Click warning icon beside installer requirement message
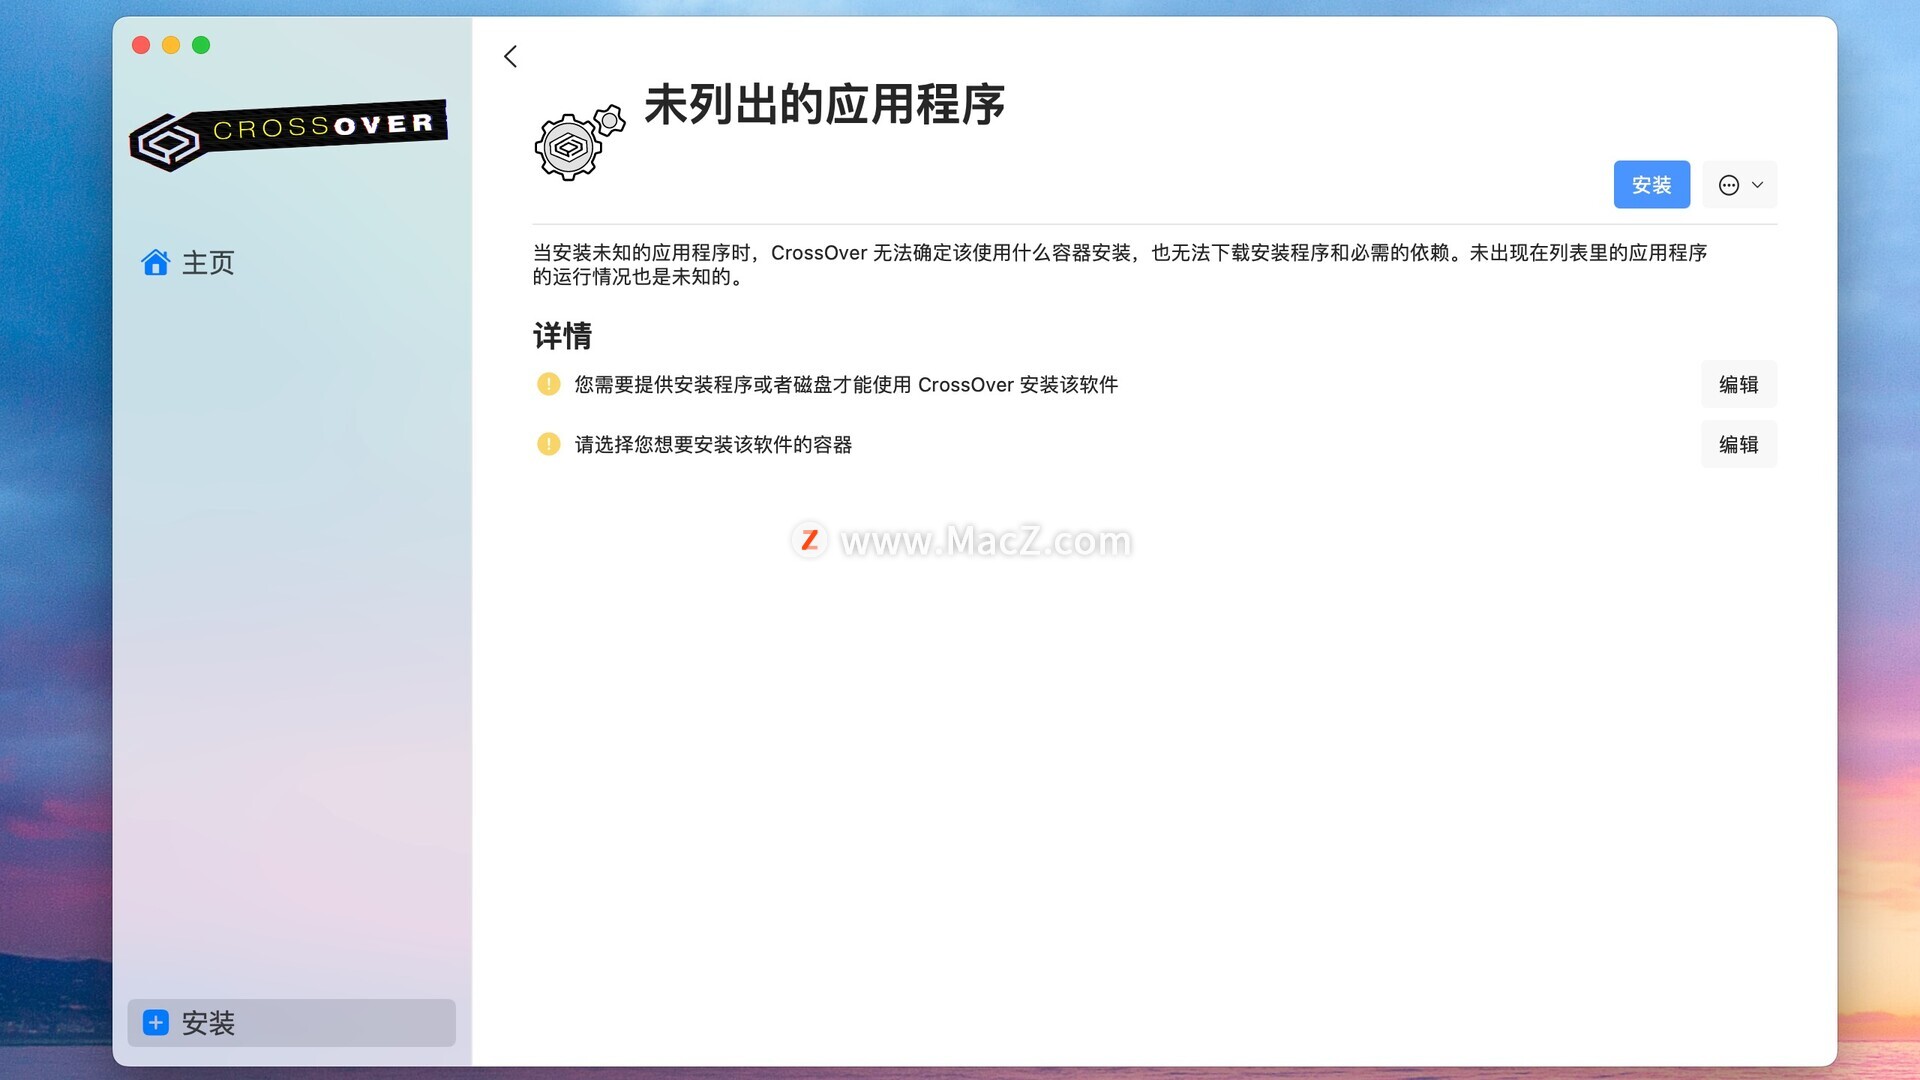The image size is (1920, 1080). point(548,384)
